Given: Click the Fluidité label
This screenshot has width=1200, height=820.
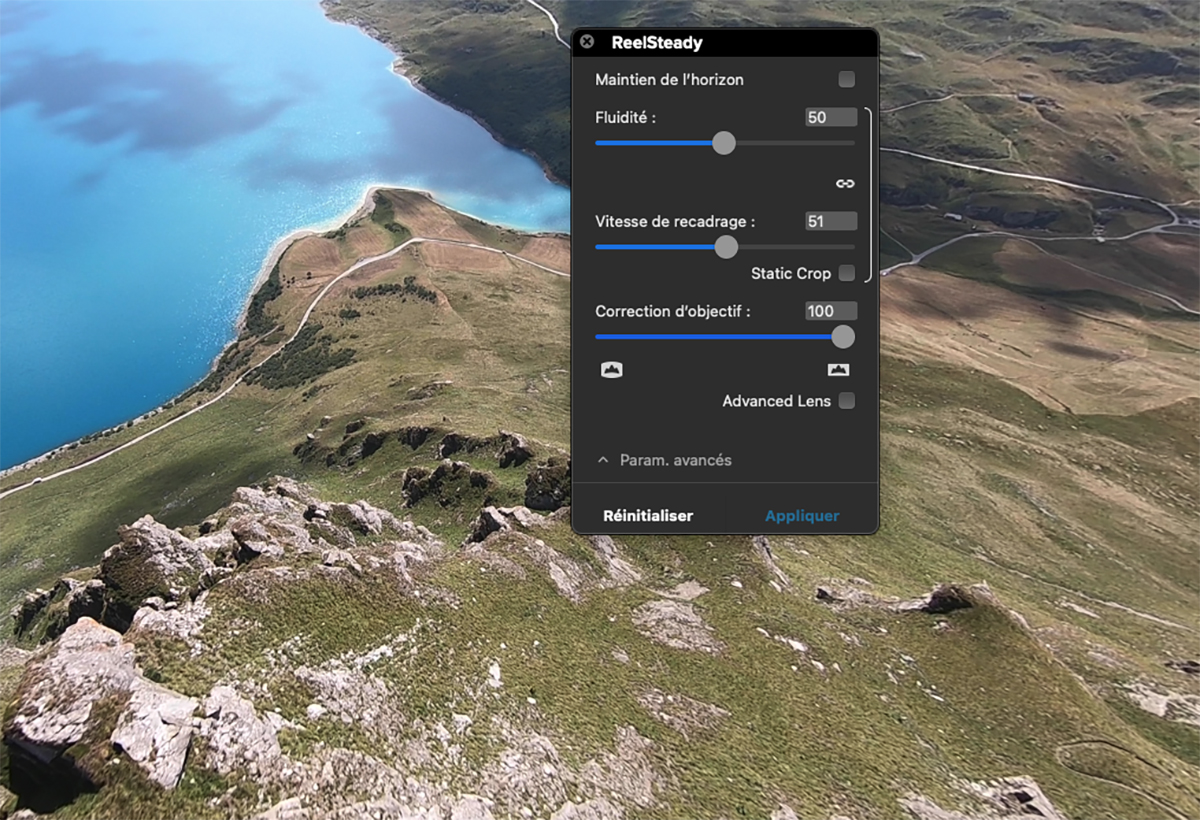Looking at the screenshot, I should click(x=627, y=117).
